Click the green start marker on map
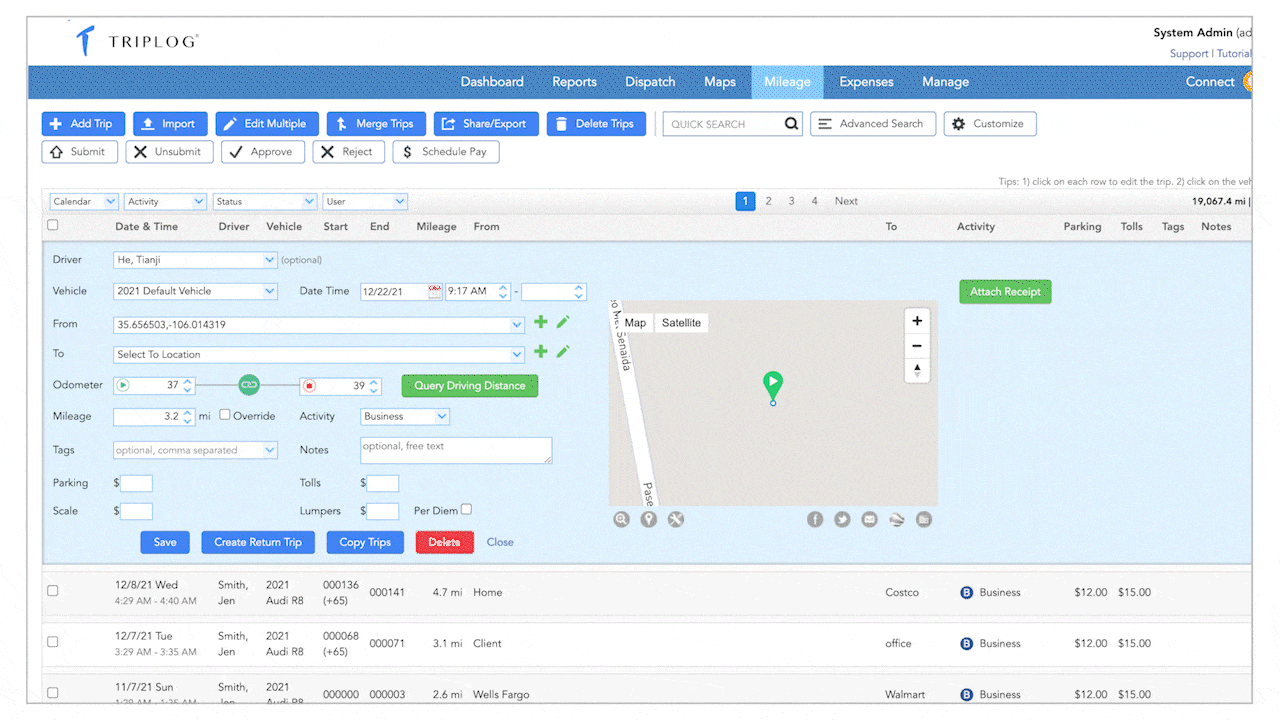This screenshot has height=720, width=1280. click(772, 385)
